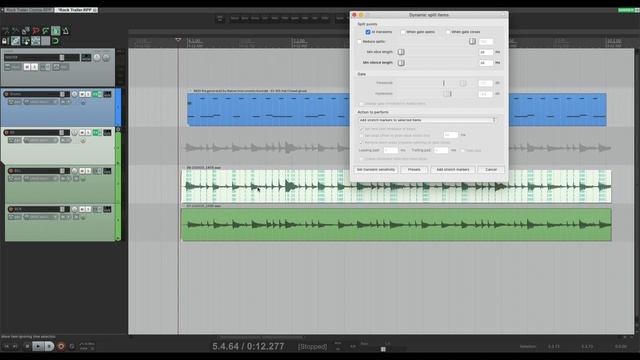Click the Min slice length value field
The width and height of the screenshot is (640, 360).
coord(486,52)
